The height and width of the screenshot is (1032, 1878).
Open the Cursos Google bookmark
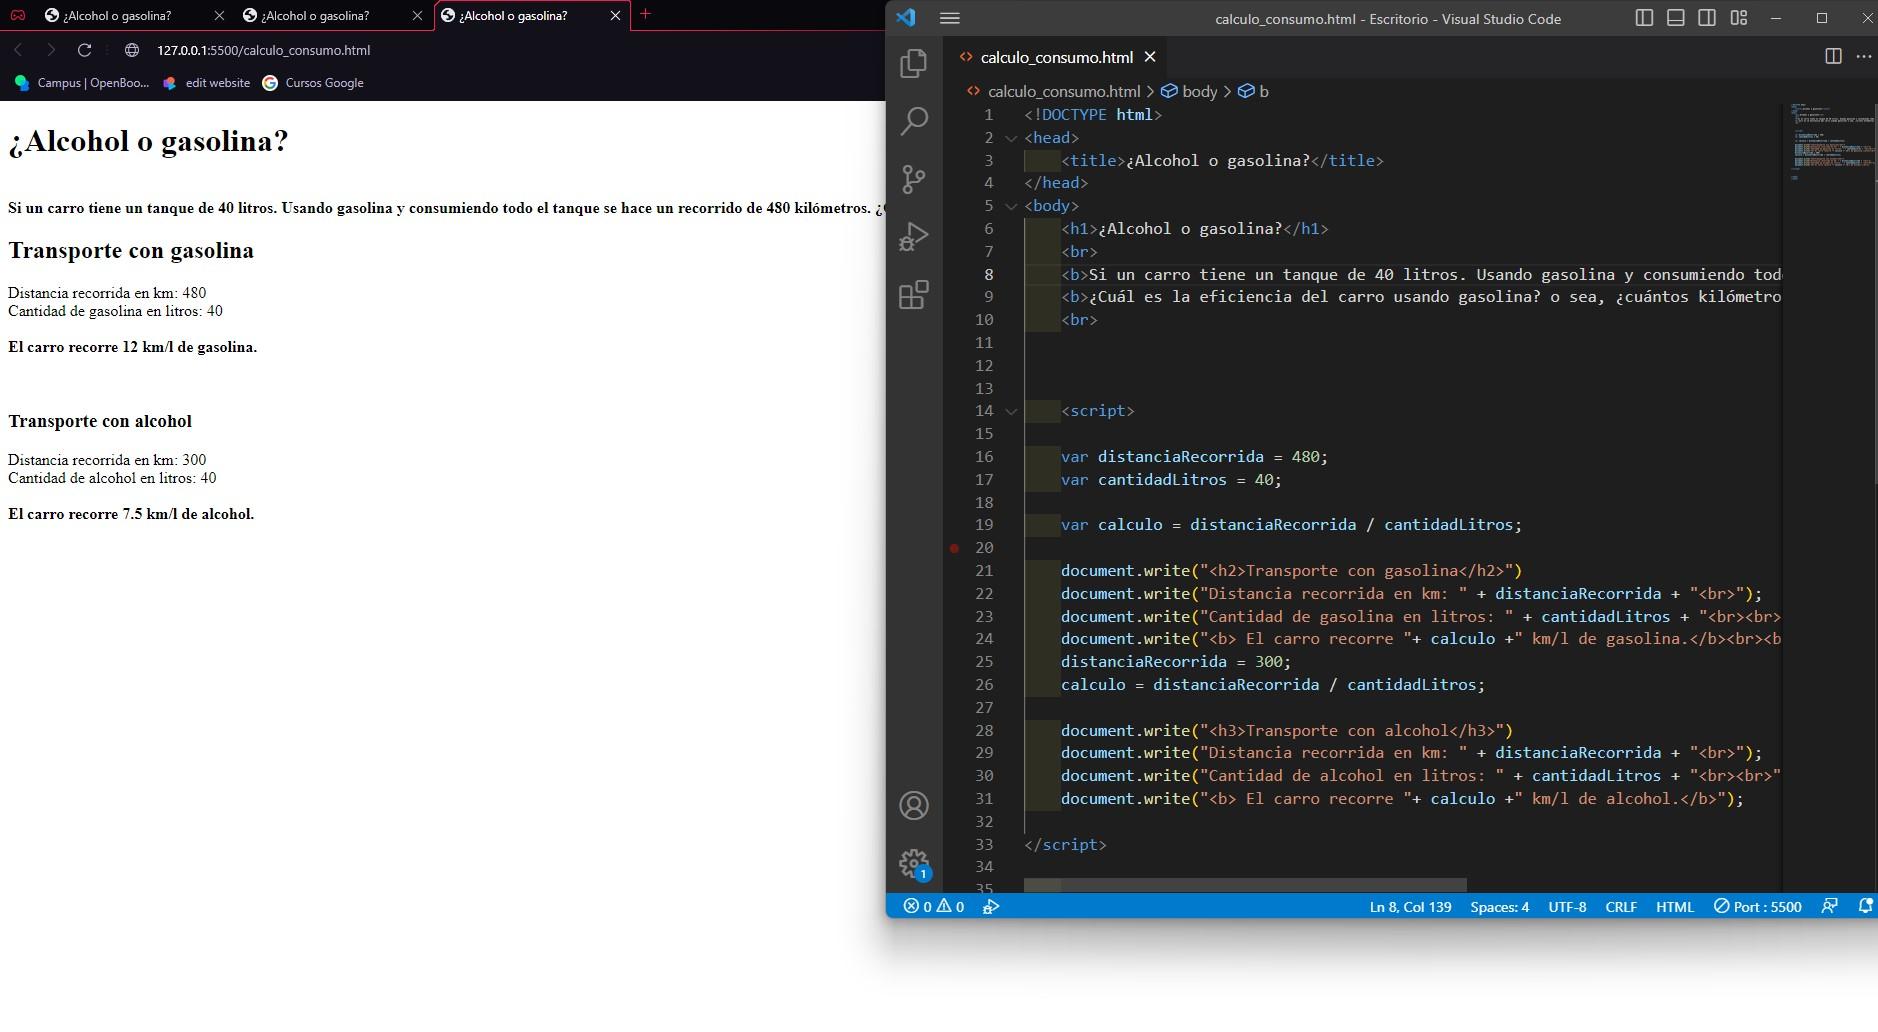click(313, 83)
